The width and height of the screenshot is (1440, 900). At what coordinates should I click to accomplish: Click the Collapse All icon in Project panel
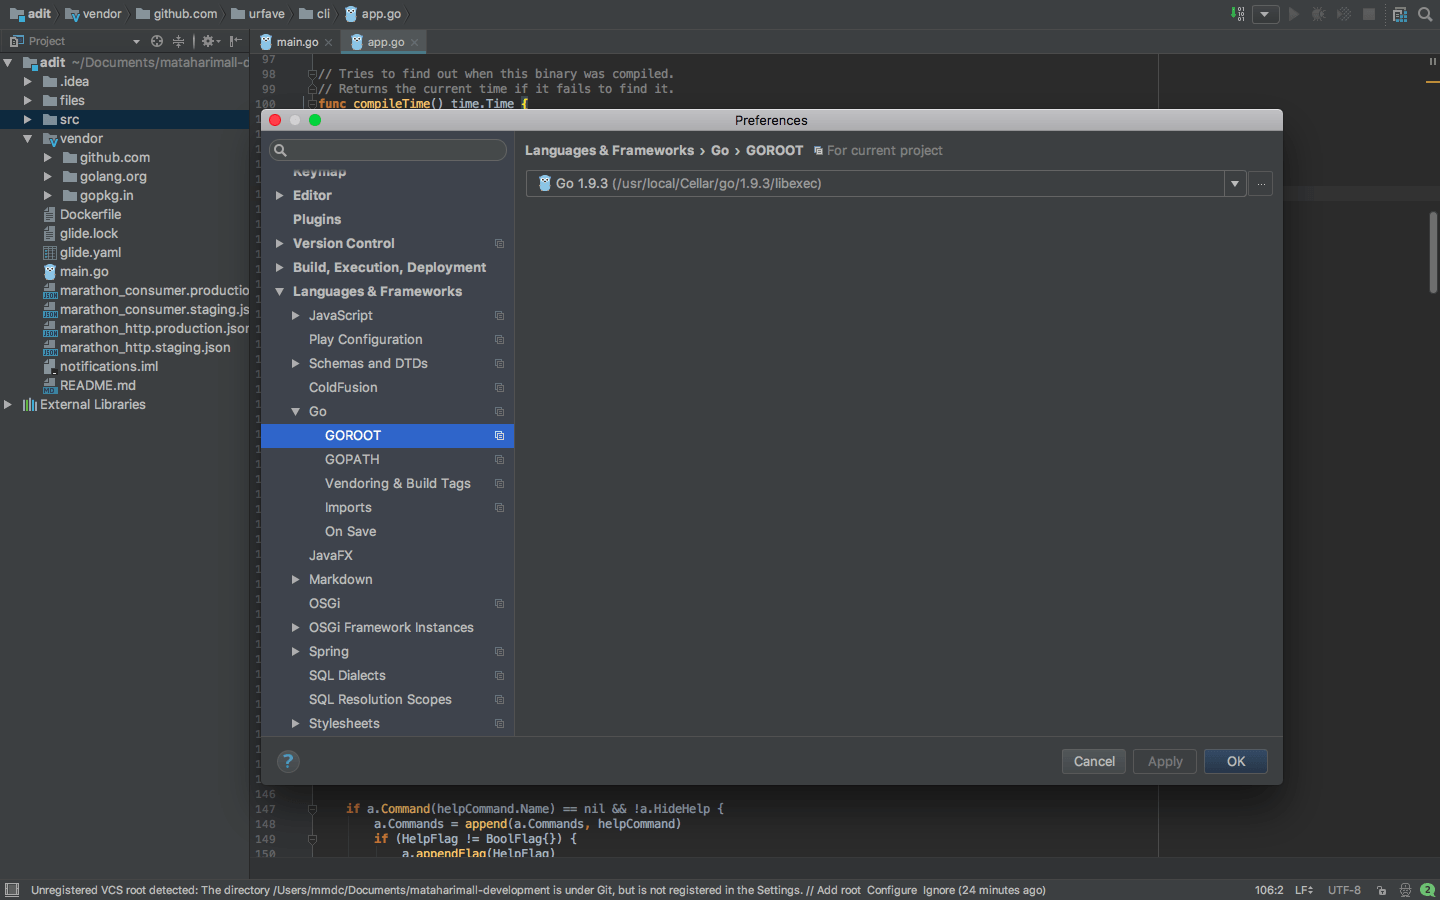pos(178,41)
